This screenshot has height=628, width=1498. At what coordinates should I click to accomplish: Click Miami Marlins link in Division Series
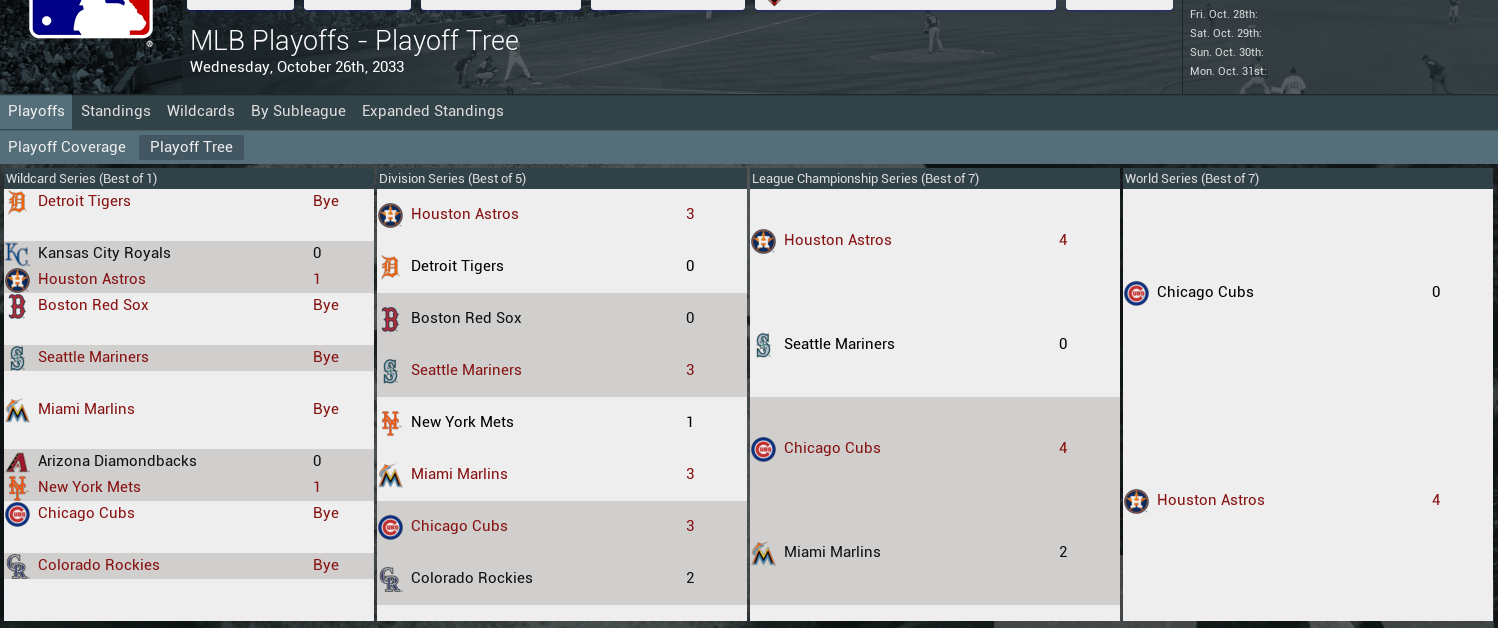click(x=459, y=474)
